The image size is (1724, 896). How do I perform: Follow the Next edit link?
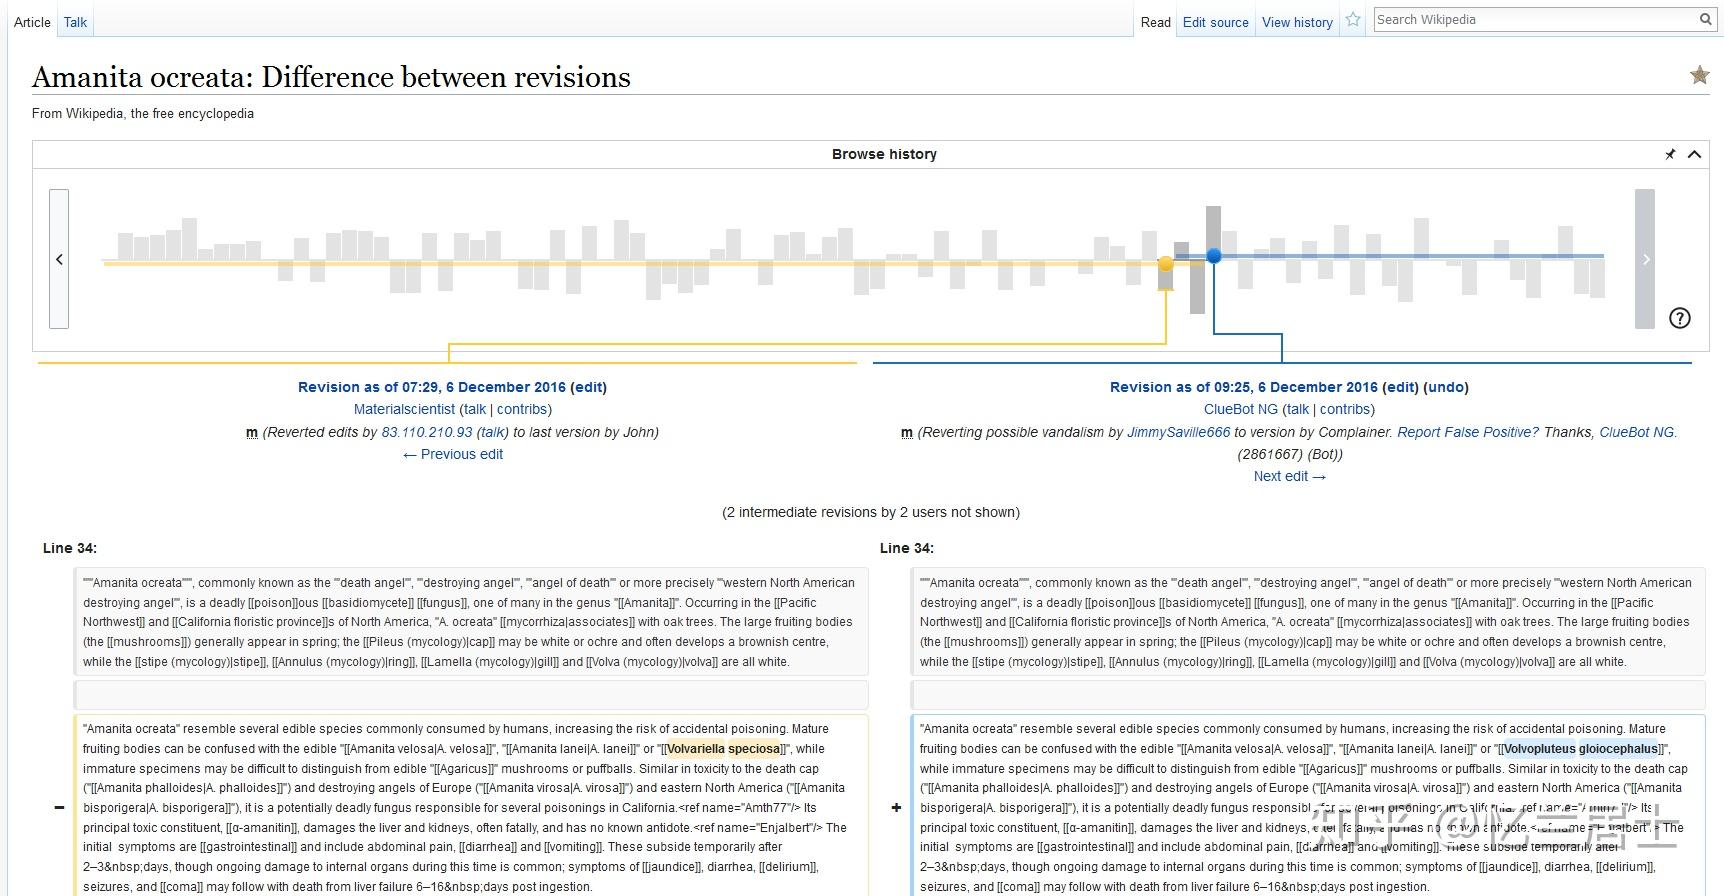pyautogui.click(x=1289, y=476)
